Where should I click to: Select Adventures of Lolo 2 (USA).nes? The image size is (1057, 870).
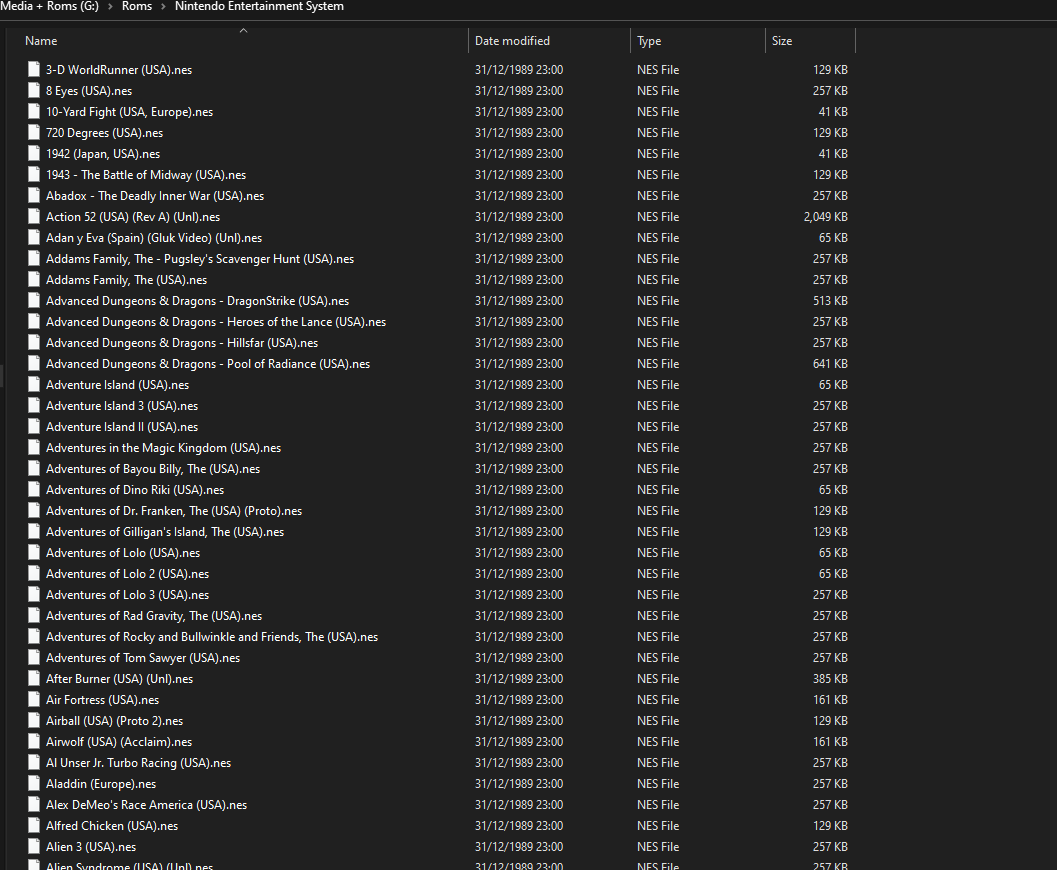point(127,573)
